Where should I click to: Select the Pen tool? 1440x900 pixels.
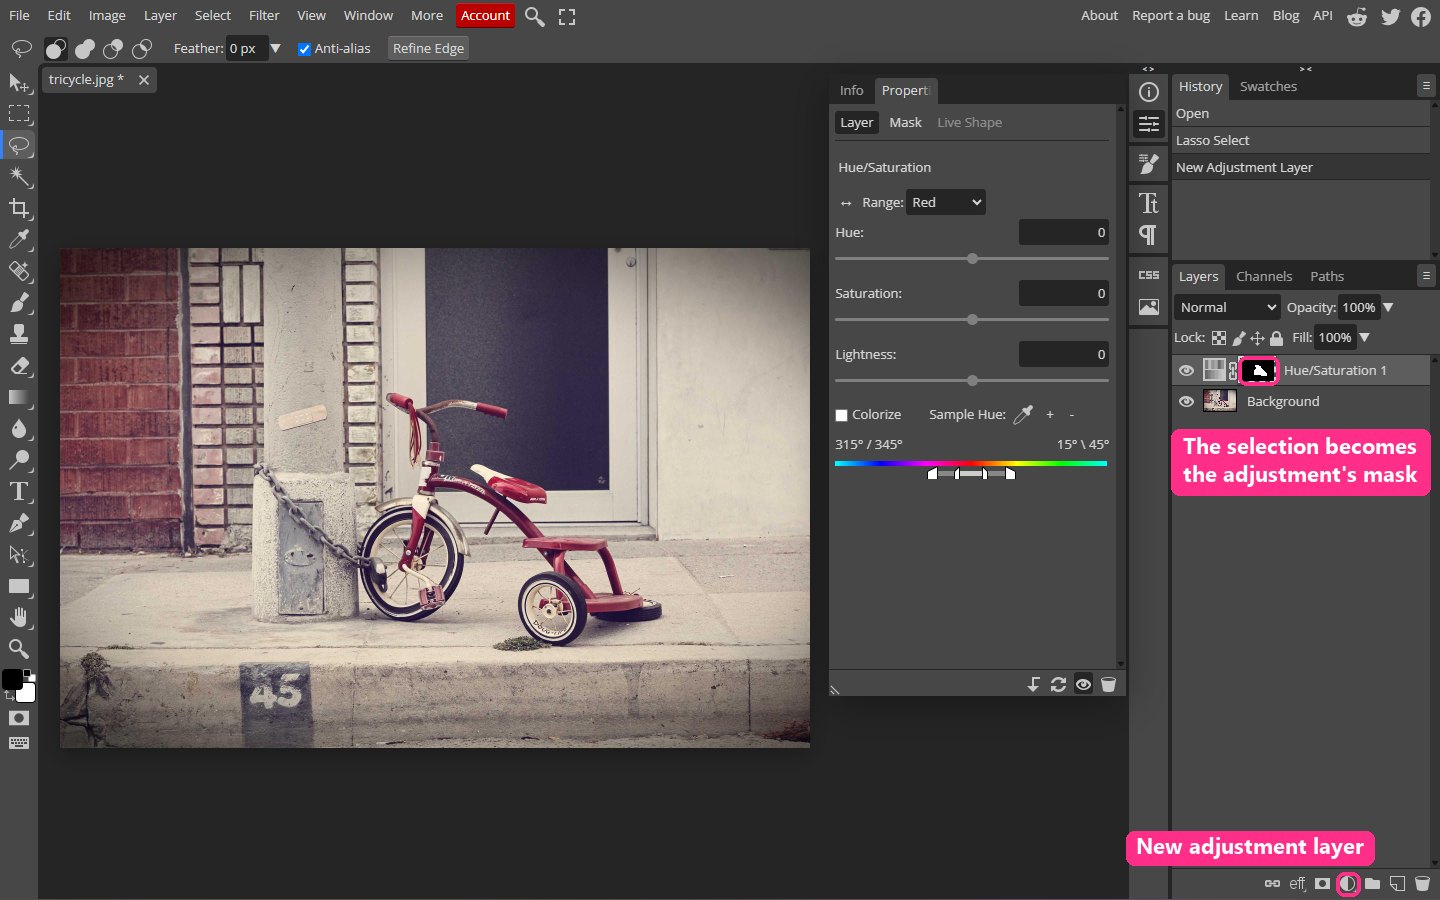click(19, 523)
